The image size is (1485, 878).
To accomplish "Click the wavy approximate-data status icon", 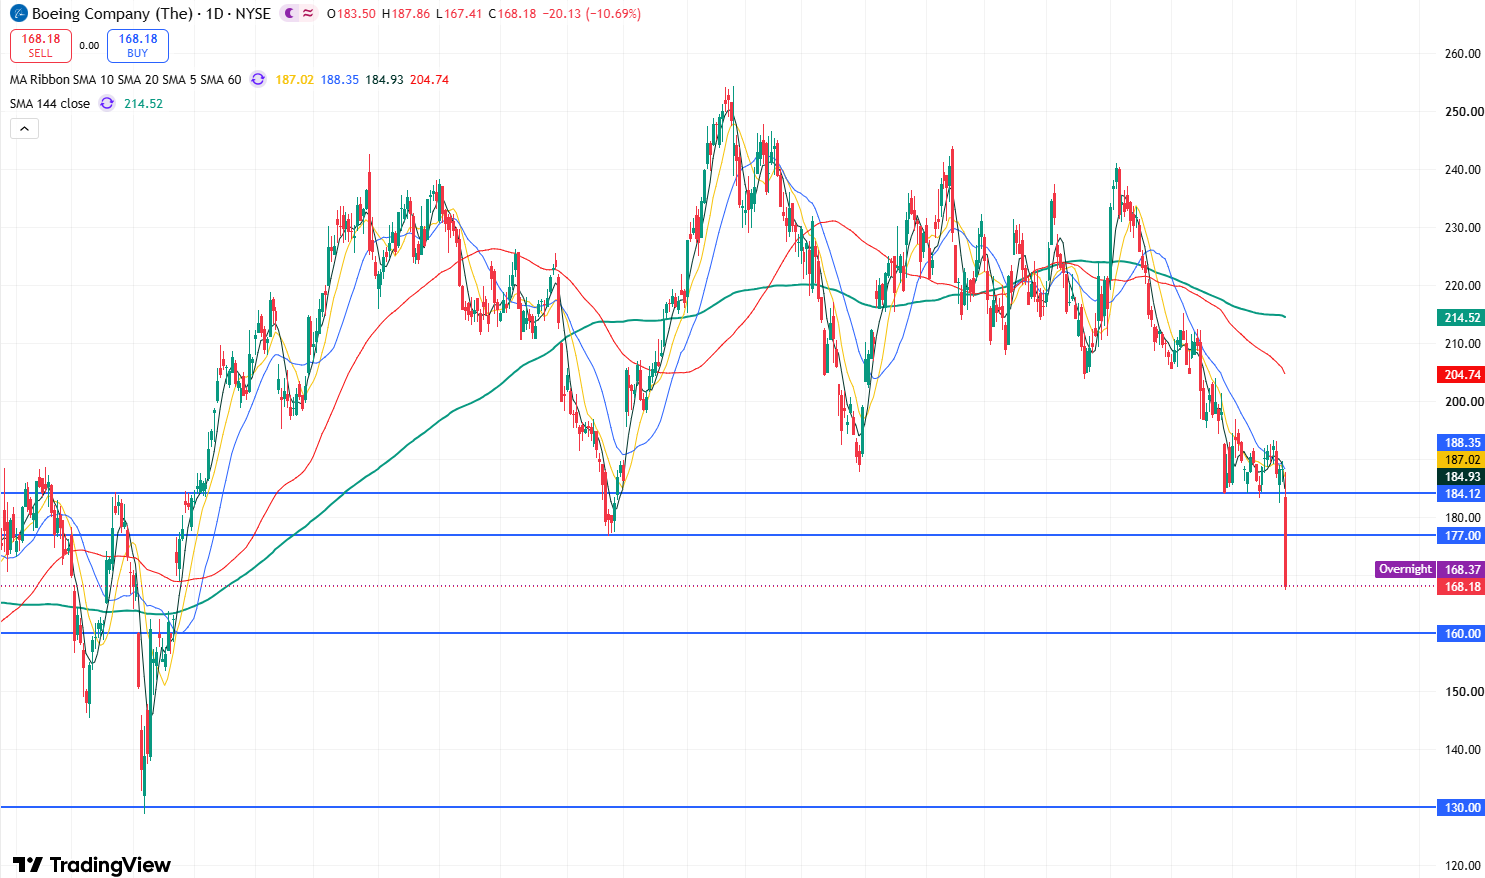I will pyautogui.click(x=308, y=14).
